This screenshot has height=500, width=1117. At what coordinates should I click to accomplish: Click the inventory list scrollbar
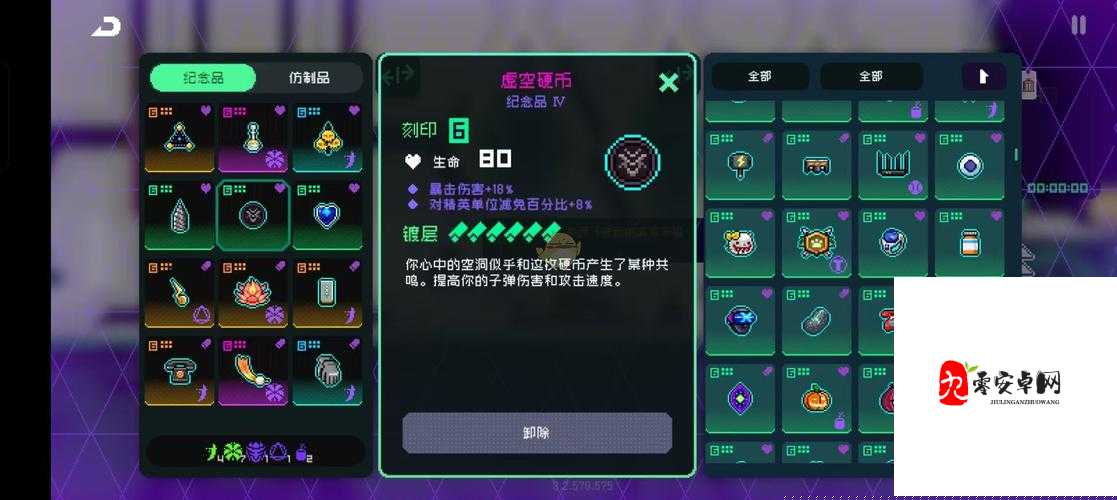point(1016,155)
